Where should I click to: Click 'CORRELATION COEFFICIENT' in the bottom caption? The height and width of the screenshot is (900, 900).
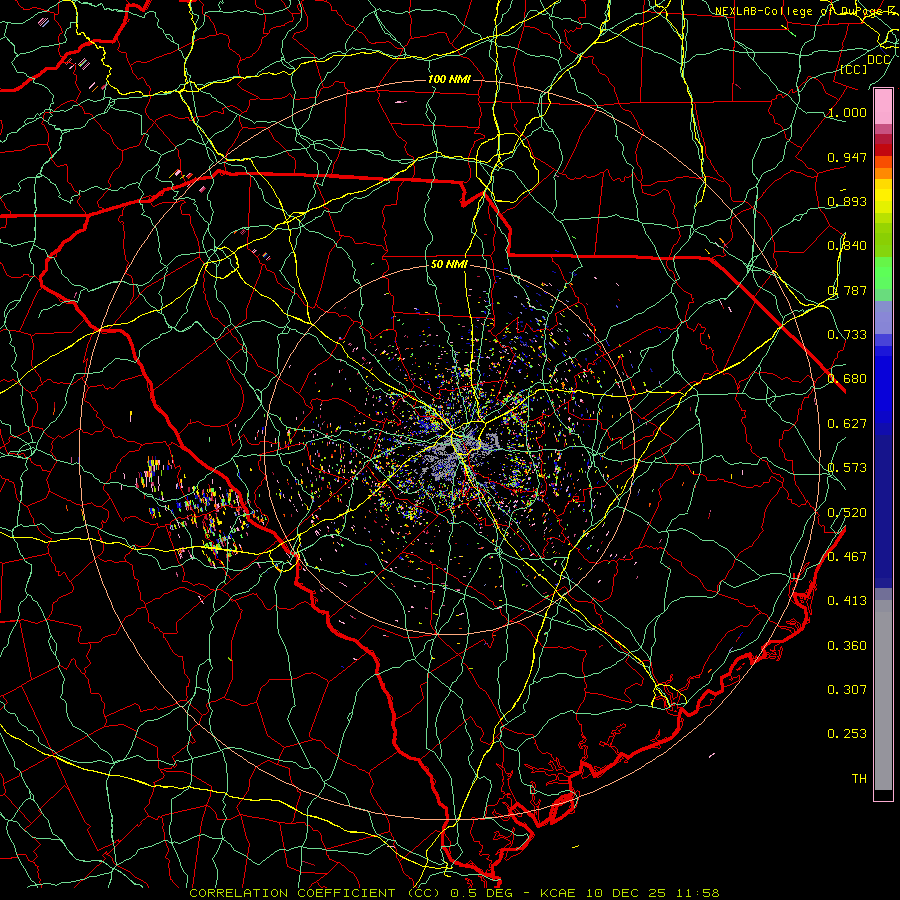[x=292, y=893]
